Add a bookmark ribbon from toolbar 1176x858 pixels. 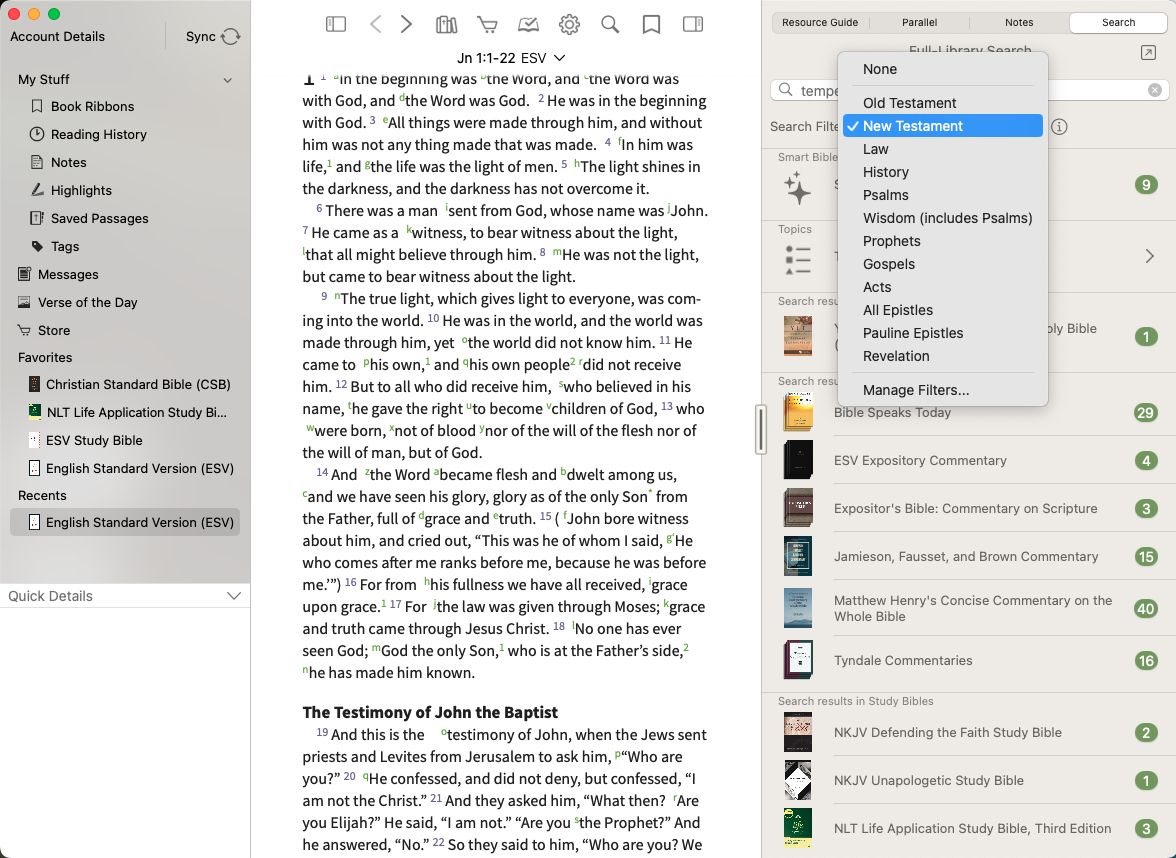651,24
